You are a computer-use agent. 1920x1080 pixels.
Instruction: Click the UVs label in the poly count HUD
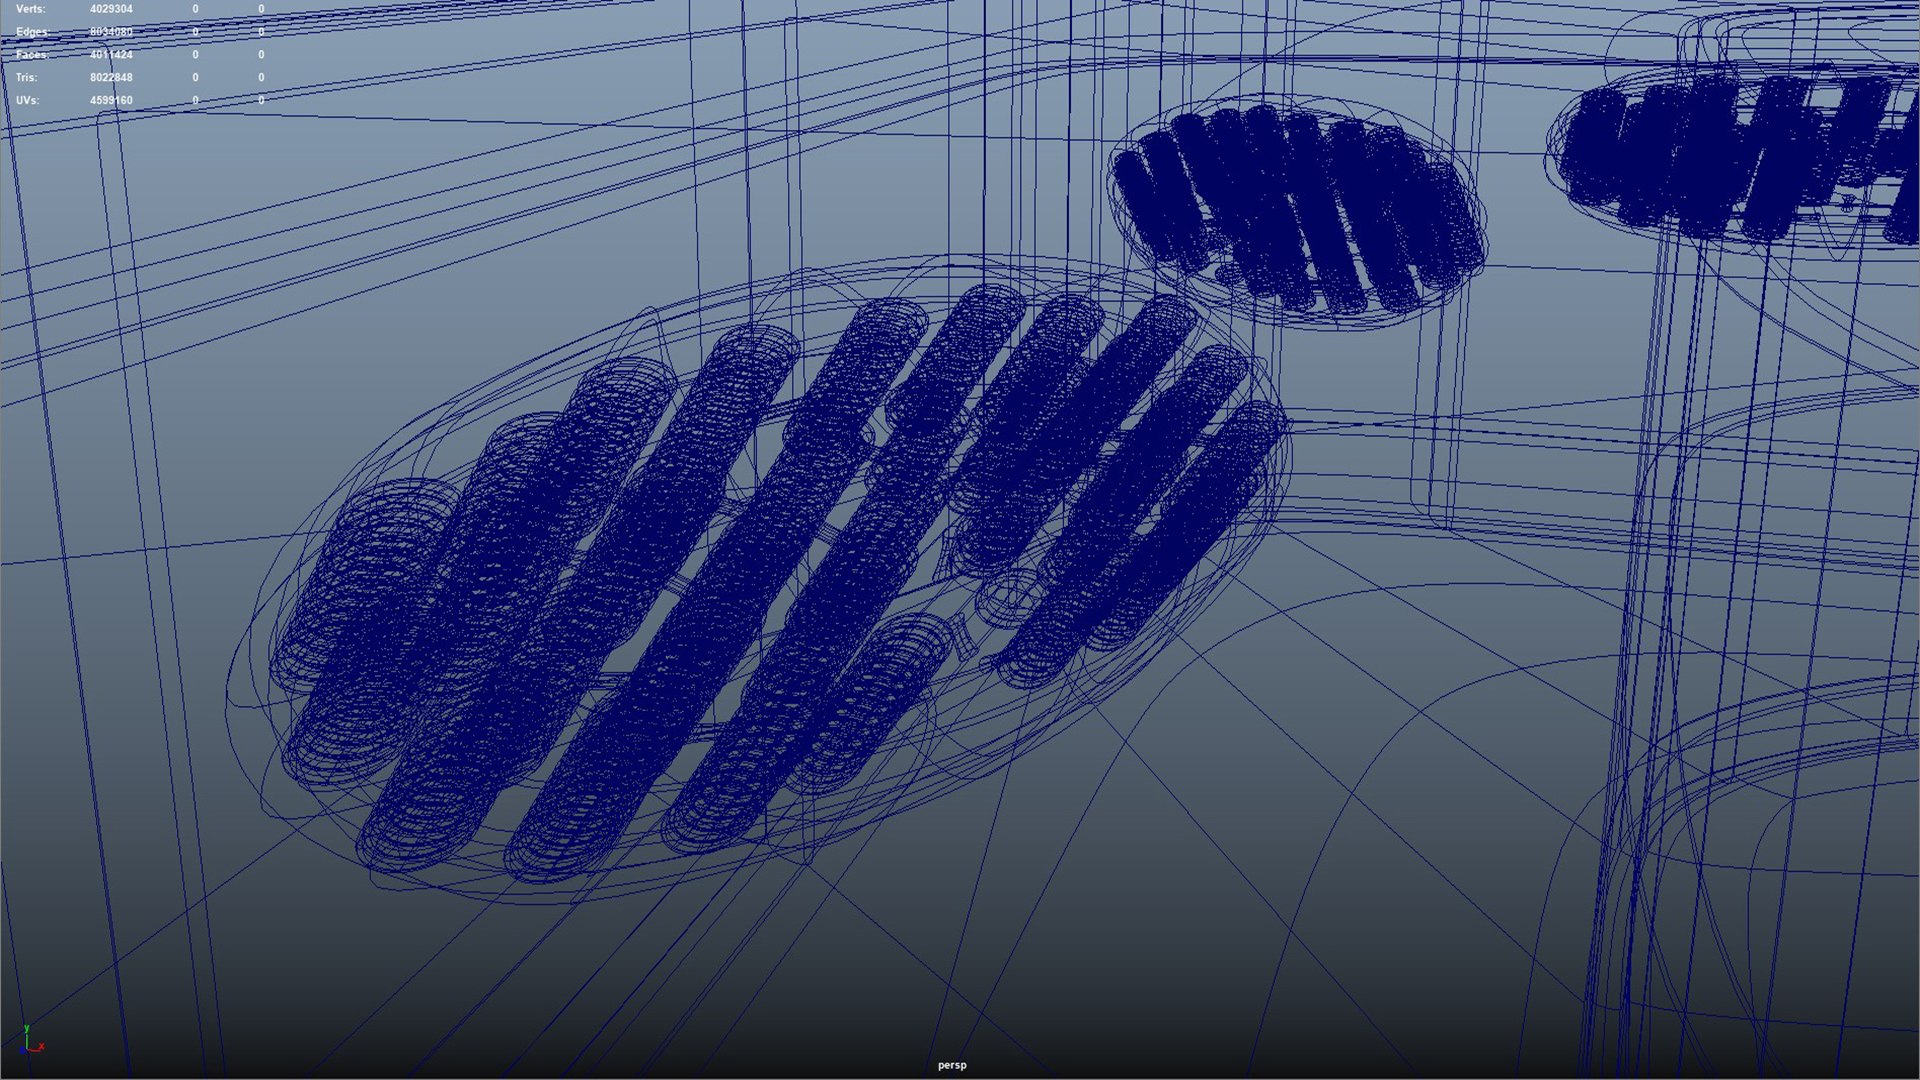tap(27, 100)
